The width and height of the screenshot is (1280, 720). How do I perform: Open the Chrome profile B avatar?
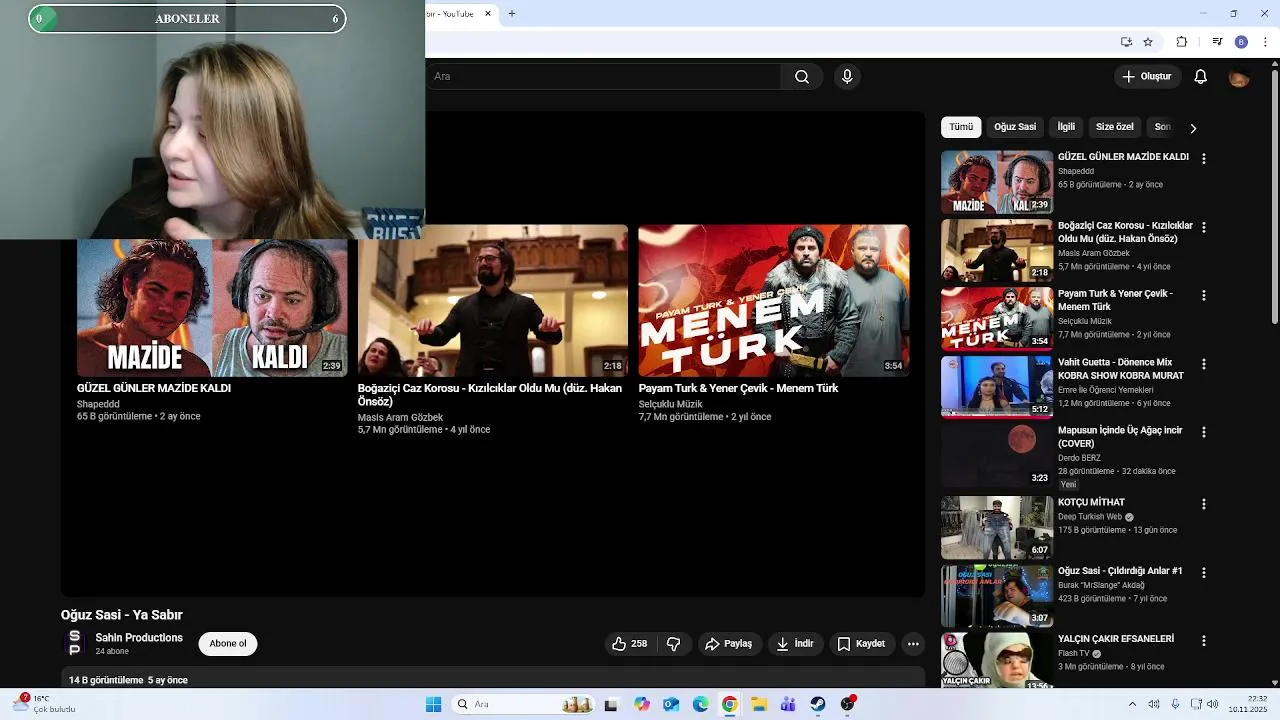click(1241, 42)
